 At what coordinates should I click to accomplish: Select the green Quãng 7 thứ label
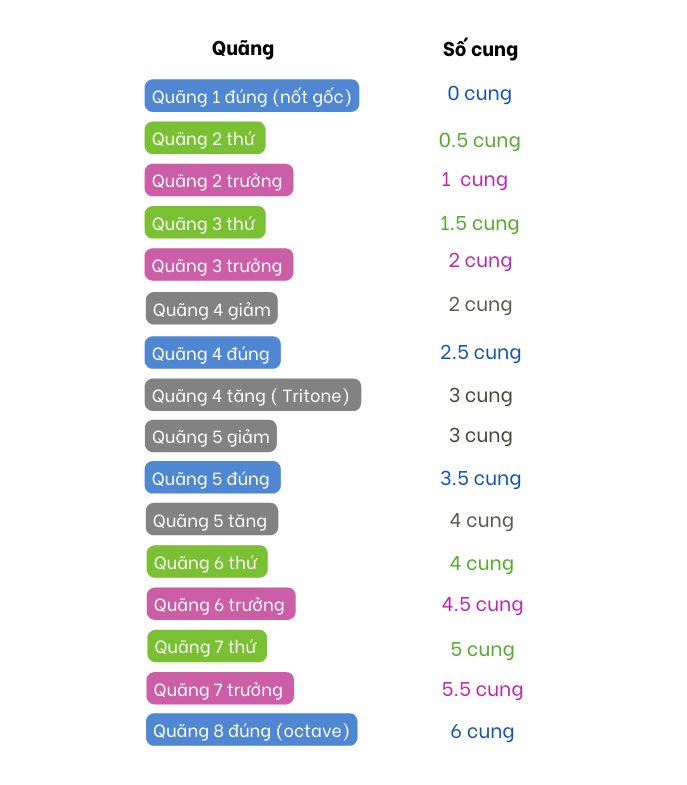tap(207, 646)
